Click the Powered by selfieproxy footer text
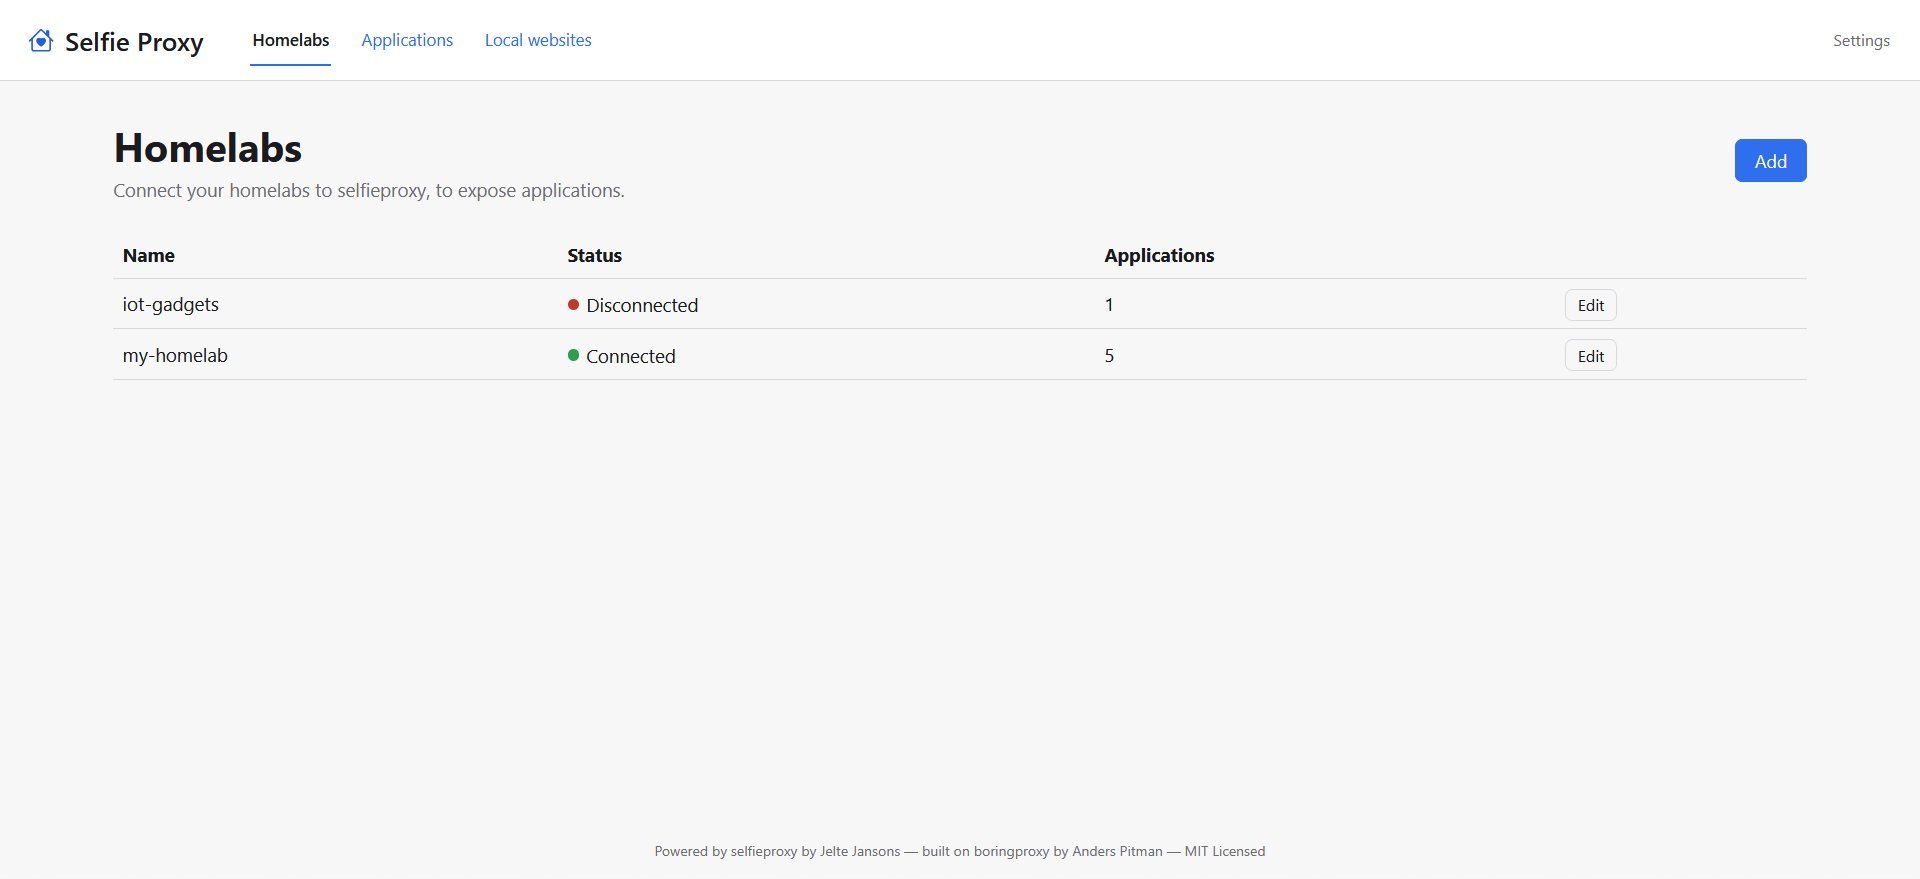This screenshot has width=1920, height=879. [x=960, y=851]
